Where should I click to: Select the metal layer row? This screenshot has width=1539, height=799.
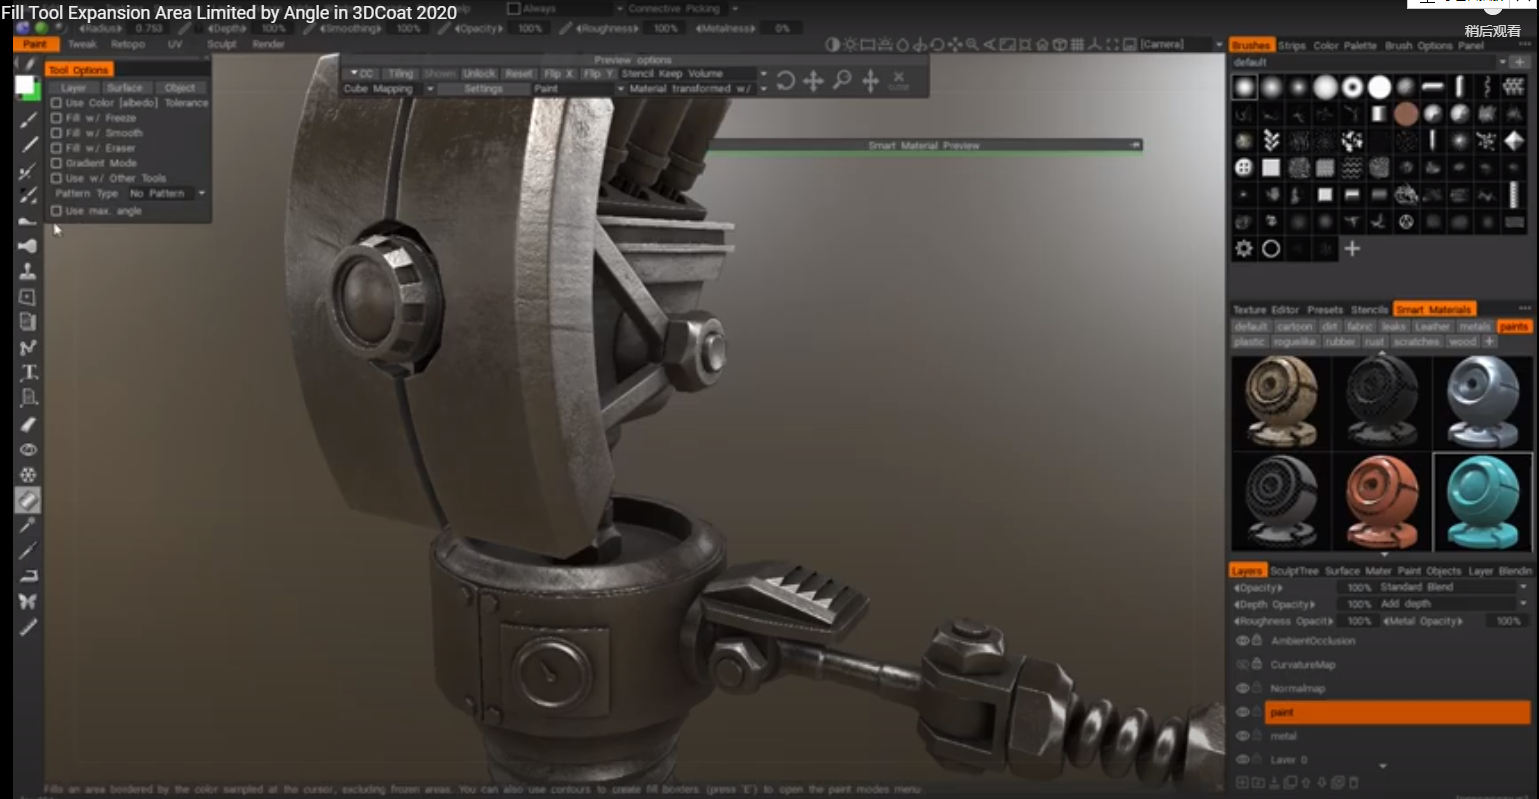[1398, 736]
